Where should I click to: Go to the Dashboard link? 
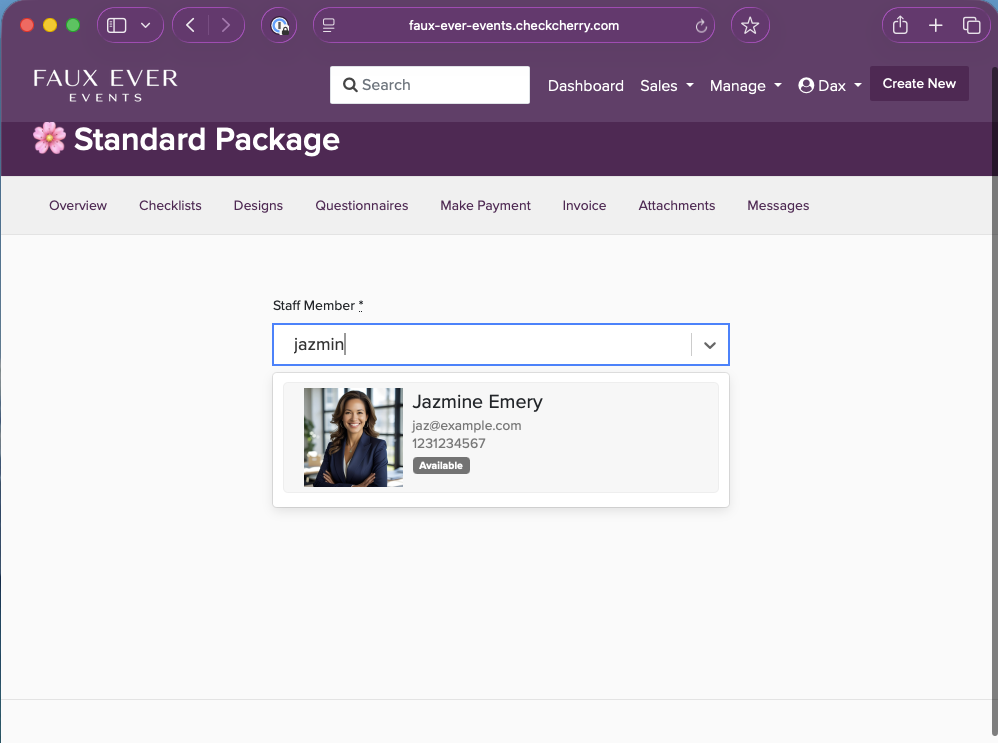(586, 86)
